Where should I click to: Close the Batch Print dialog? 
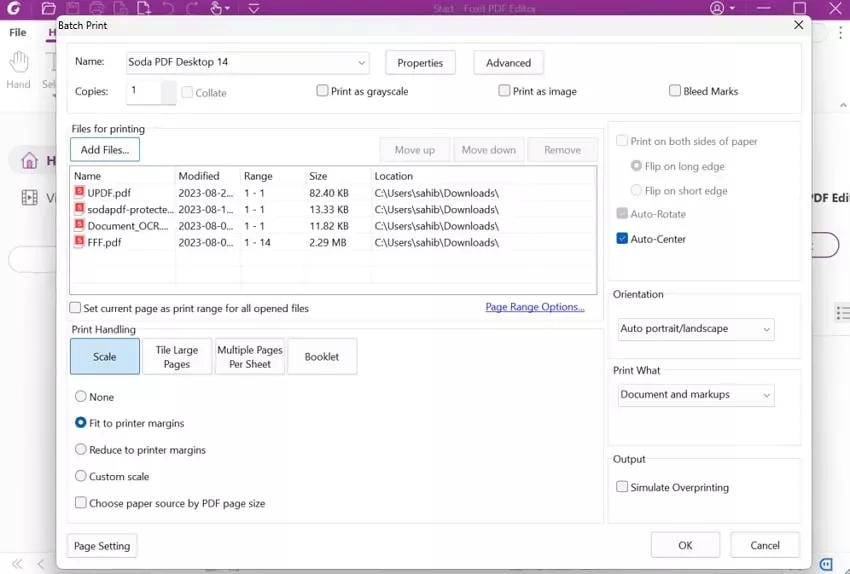point(799,25)
